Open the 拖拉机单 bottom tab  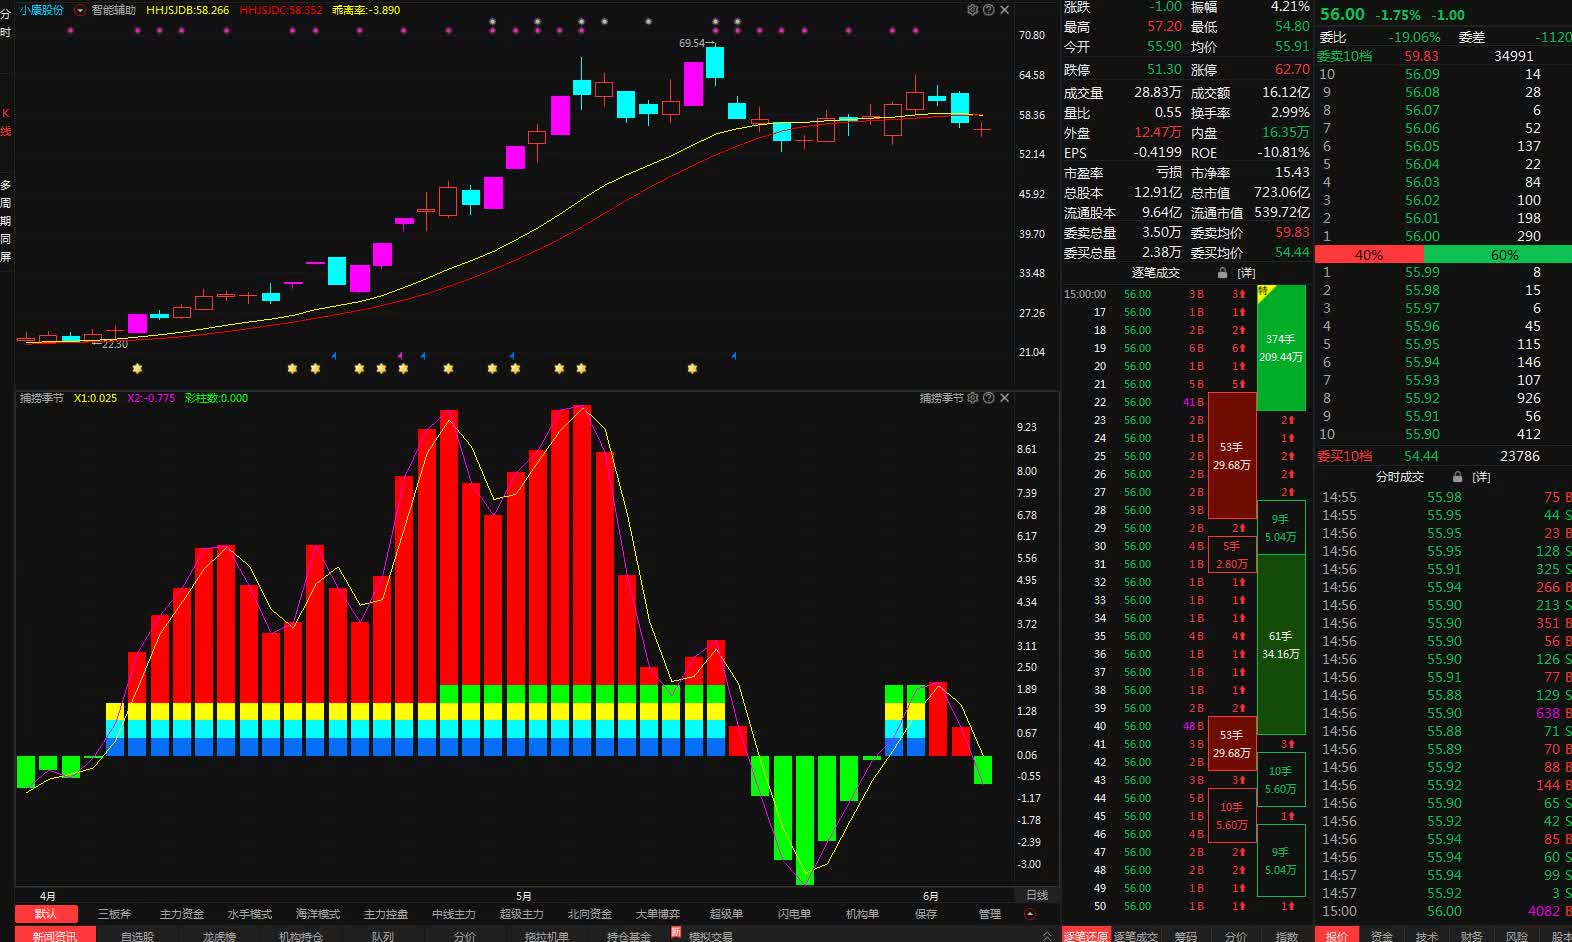coord(547,936)
